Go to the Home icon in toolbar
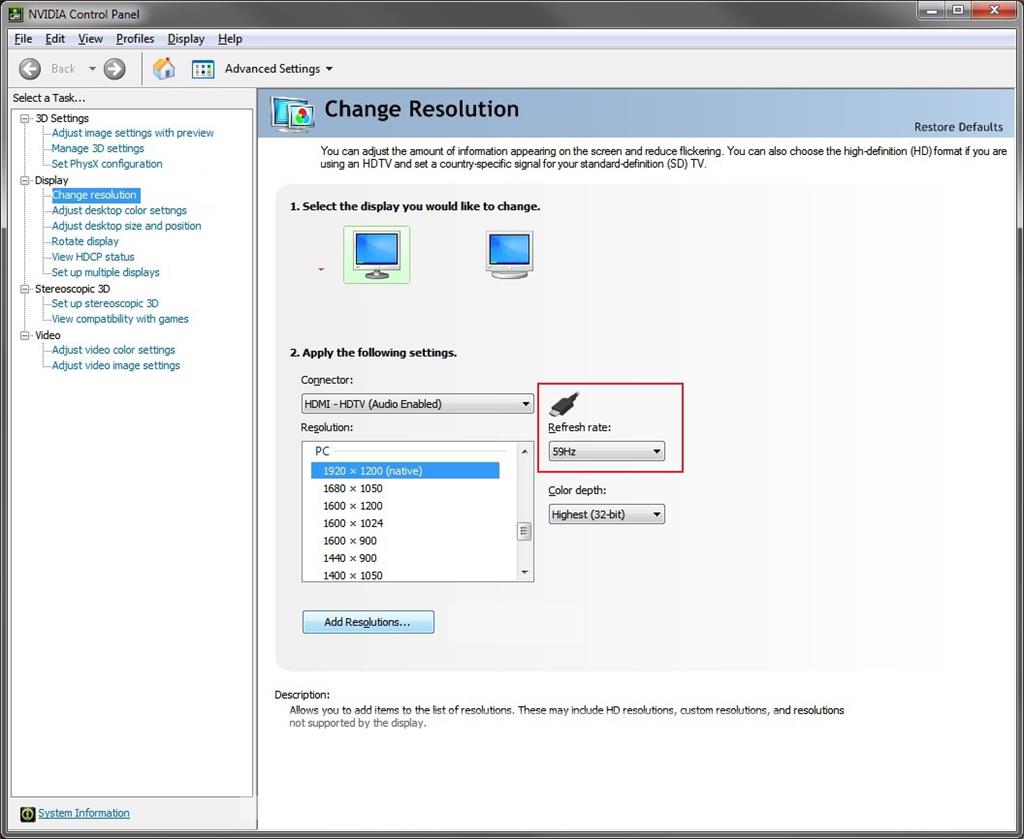The width and height of the screenshot is (1024, 839). [x=164, y=69]
